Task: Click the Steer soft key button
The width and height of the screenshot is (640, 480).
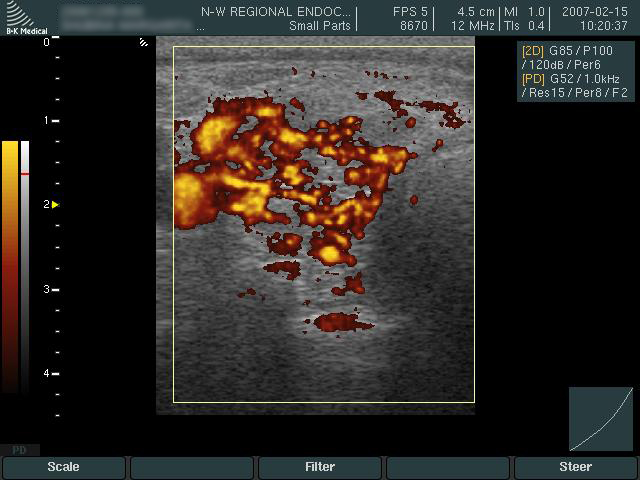Action: tap(576, 467)
